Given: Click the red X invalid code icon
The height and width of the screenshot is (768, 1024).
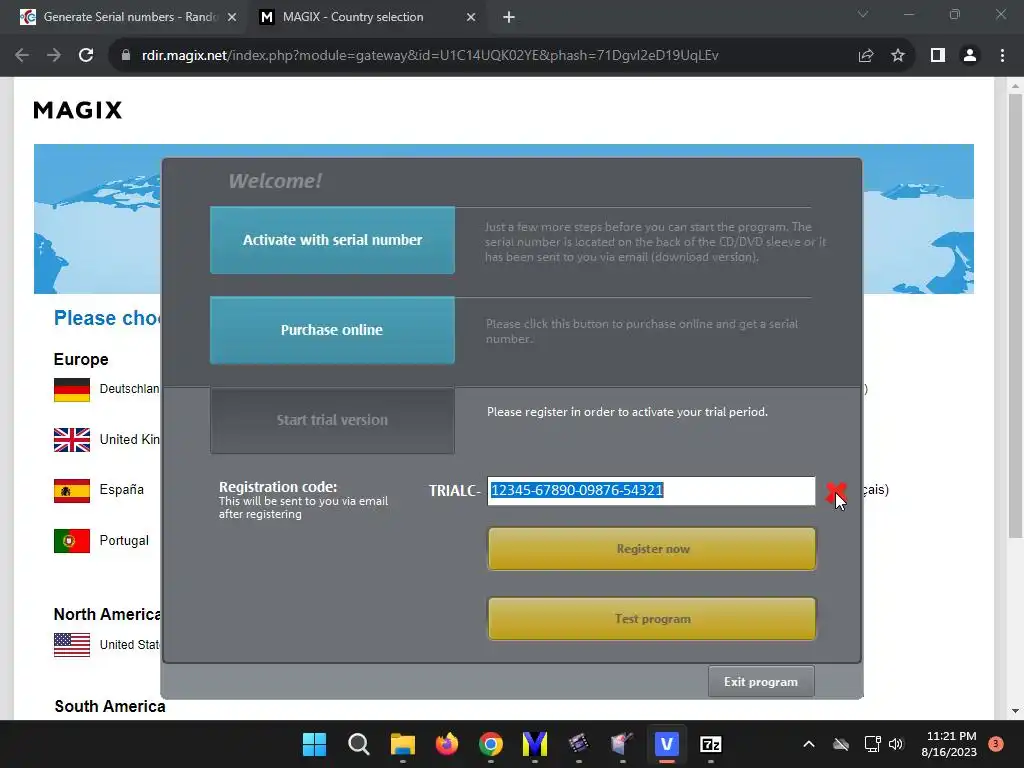Looking at the screenshot, I should pyautogui.click(x=836, y=493).
